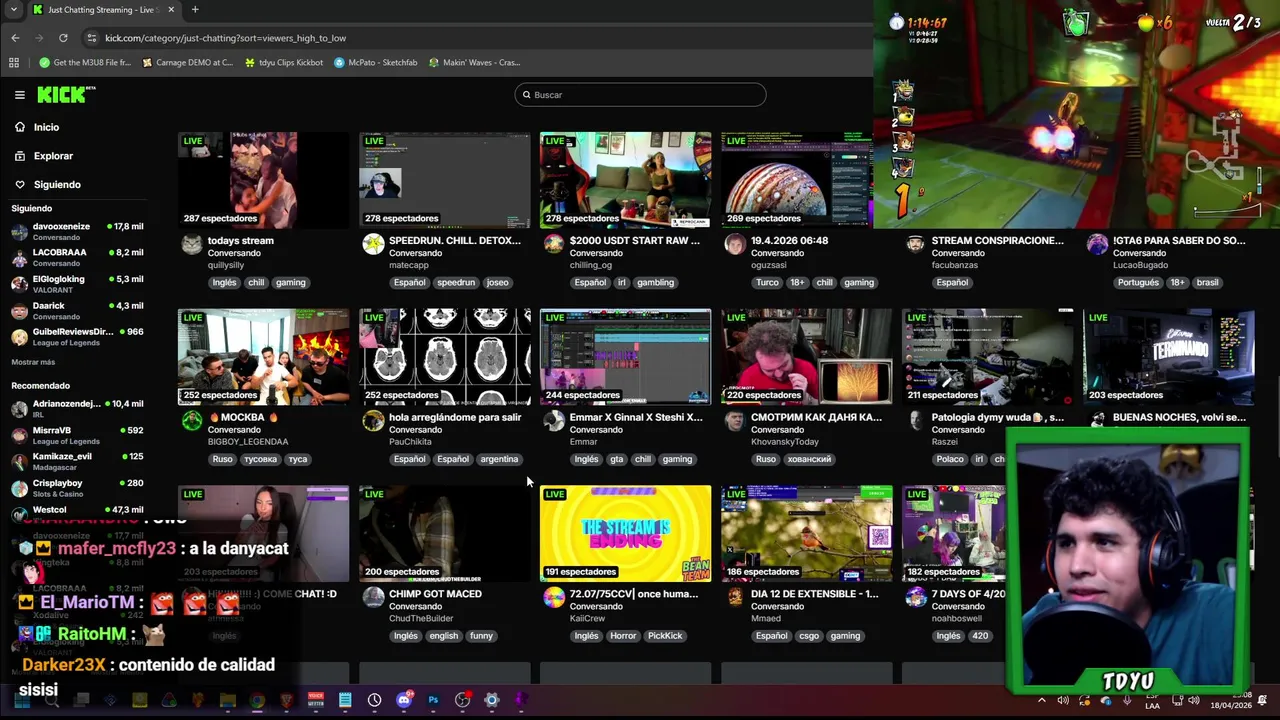The image size is (1280, 720).
Task: Open the МОСКВА stream thumbnail
Action: pos(264,357)
